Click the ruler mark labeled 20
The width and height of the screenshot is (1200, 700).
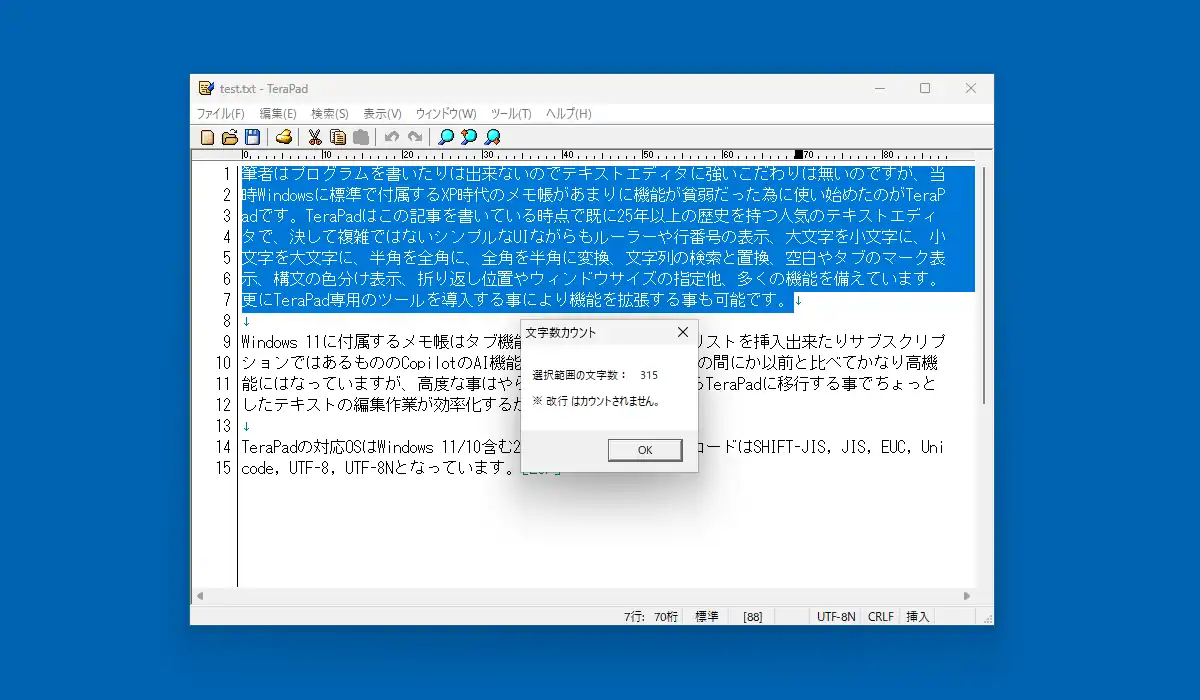coord(407,154)
